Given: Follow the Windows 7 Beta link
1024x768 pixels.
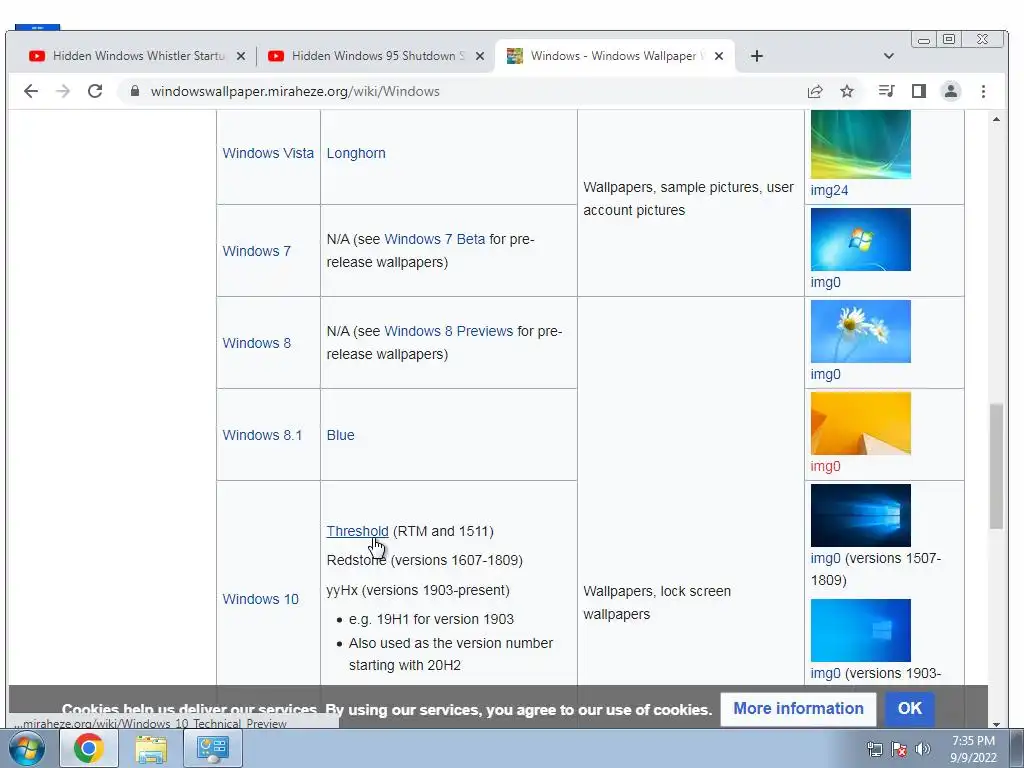Looking at the screenshot, I should pyautogui.click(x=435, y=239).
